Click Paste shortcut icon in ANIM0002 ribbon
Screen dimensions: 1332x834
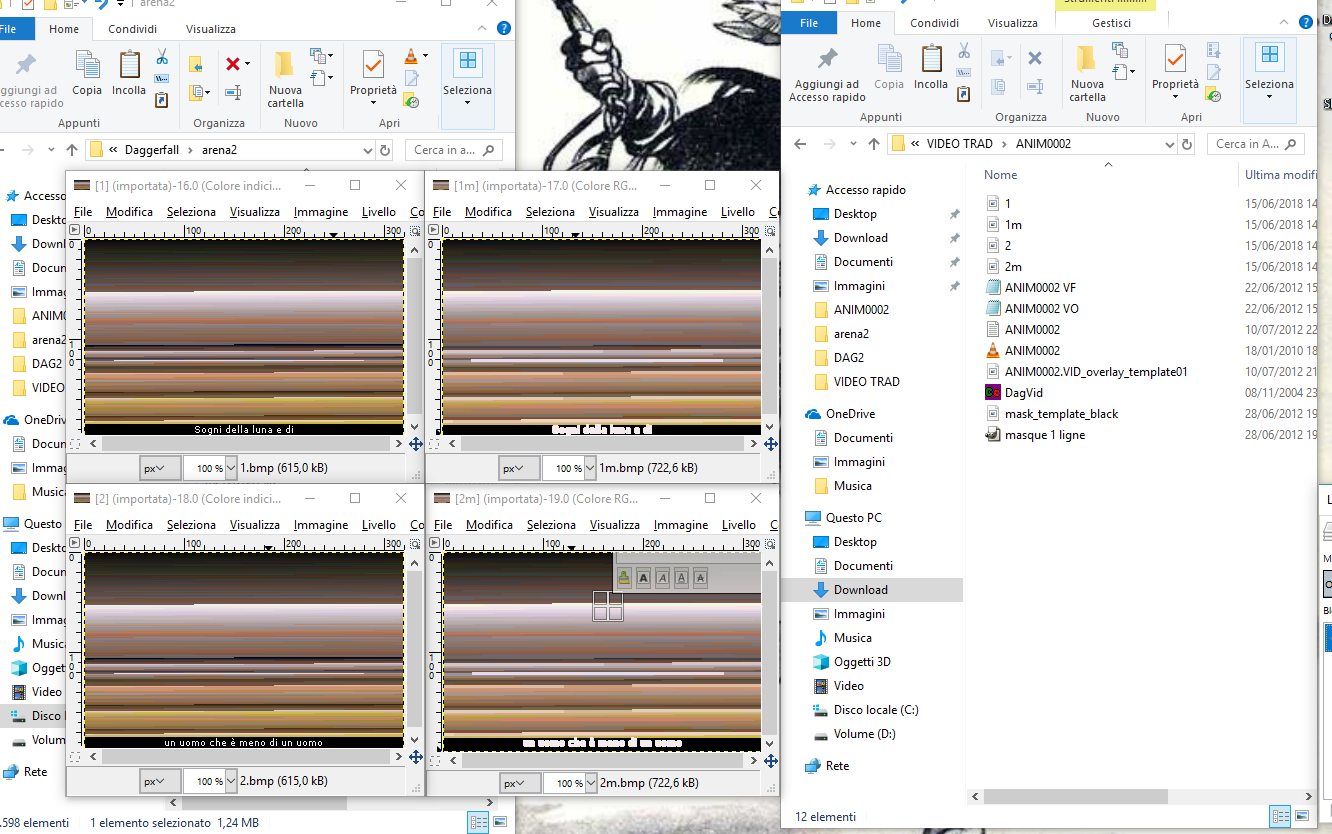(x=963, y=94)
